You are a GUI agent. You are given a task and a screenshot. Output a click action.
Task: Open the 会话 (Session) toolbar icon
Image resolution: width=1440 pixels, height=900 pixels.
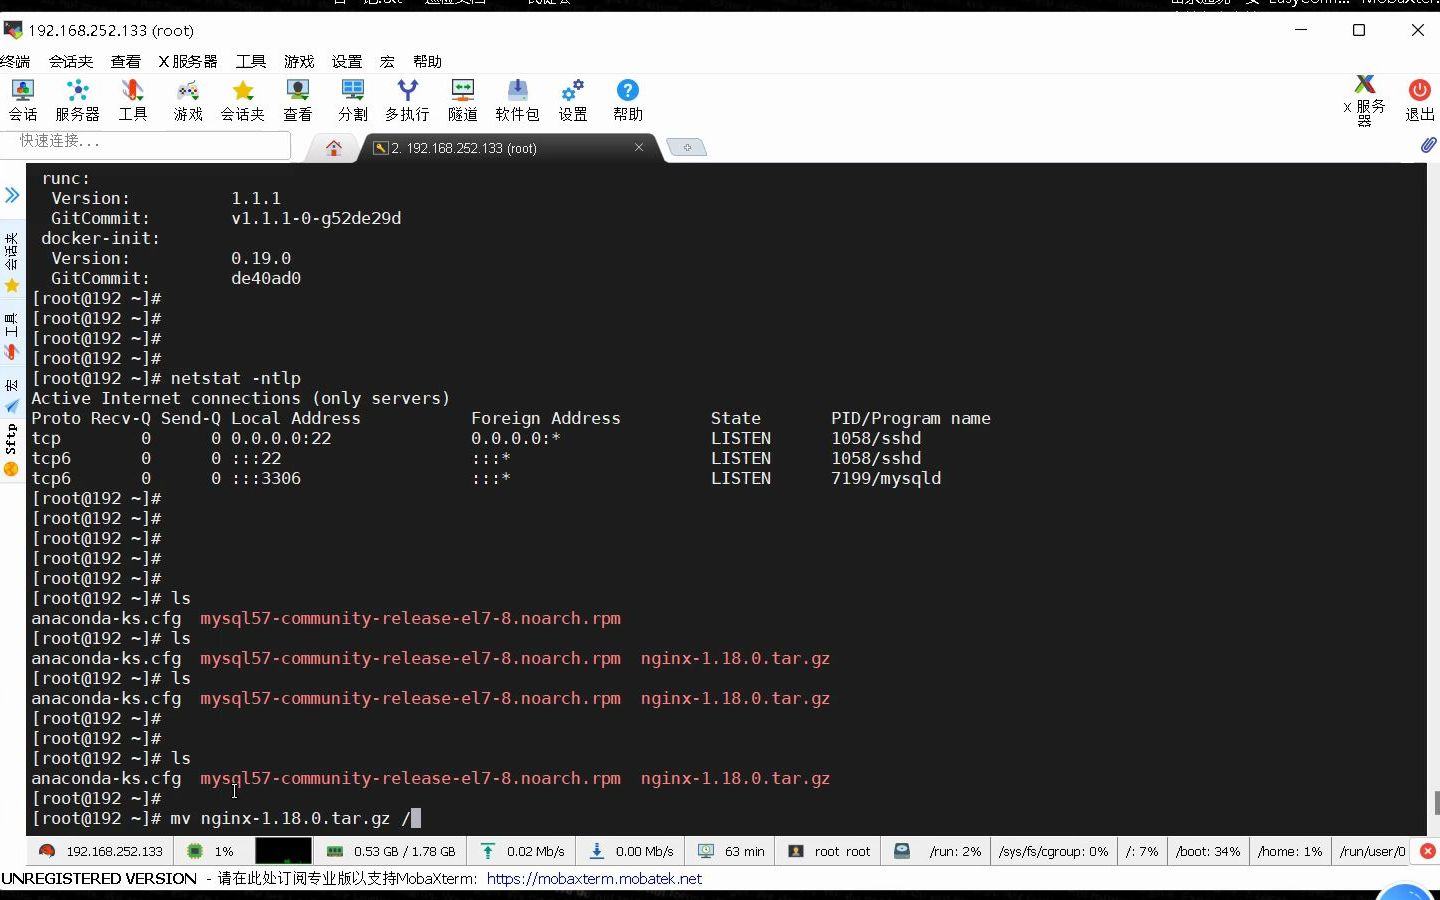coord(23,101)
